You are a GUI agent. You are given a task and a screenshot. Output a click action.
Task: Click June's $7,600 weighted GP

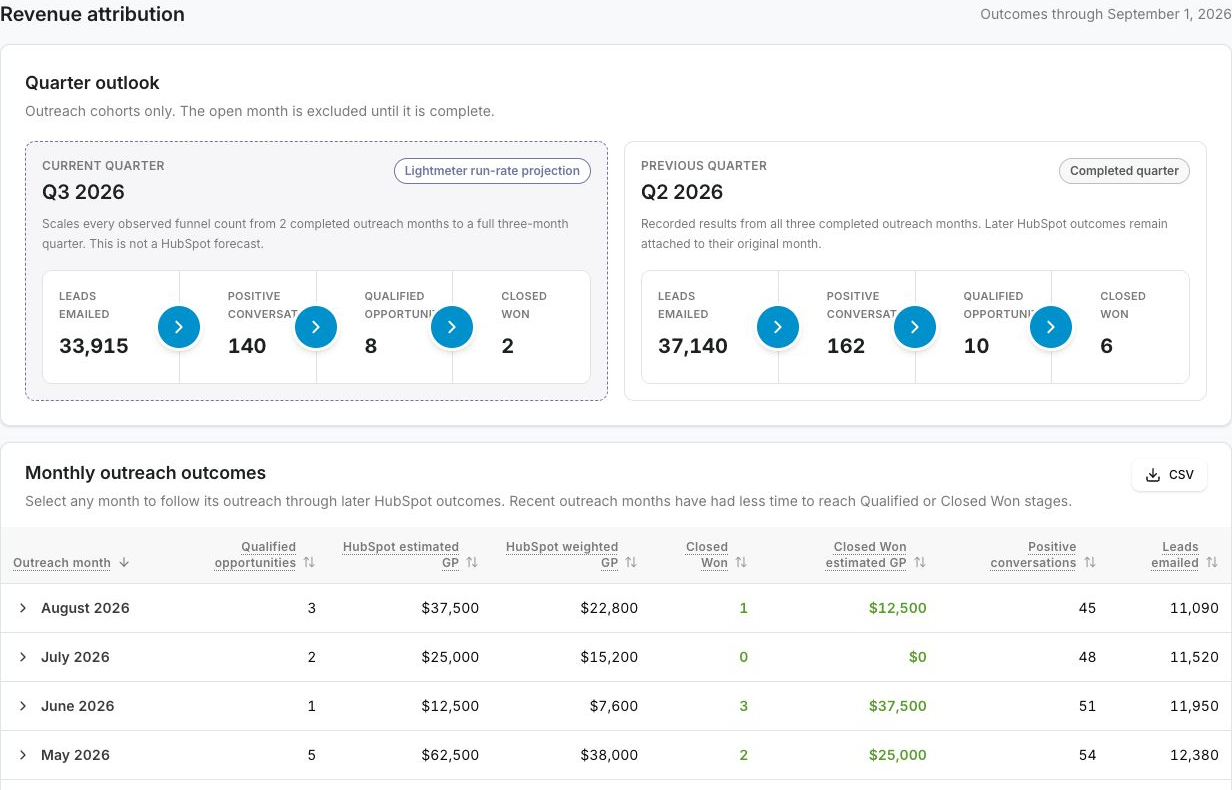[613, 706]
